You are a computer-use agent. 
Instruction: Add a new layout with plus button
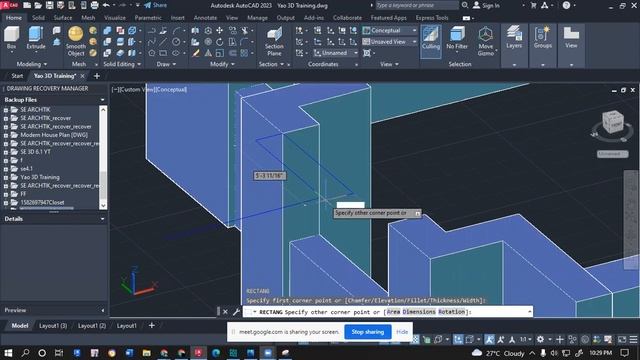pos(151,326)
